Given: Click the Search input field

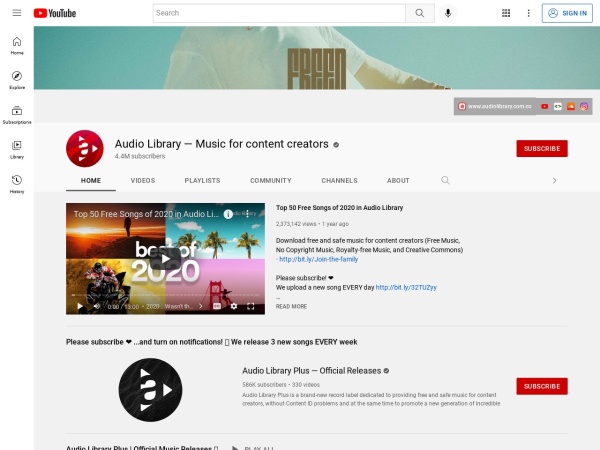Looking at the screenshot, I should 278,13.
